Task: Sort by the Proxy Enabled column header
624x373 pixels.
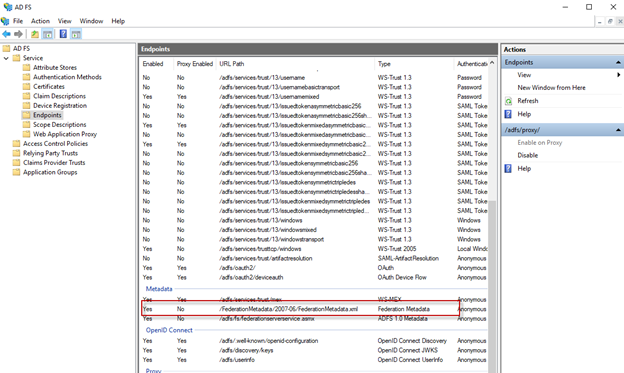Action: tap(195, 64)
